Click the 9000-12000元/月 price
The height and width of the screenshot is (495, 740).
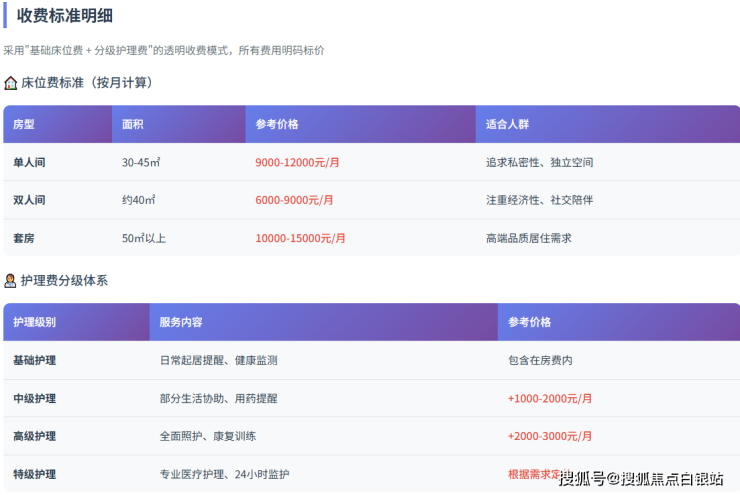[297, 162]
